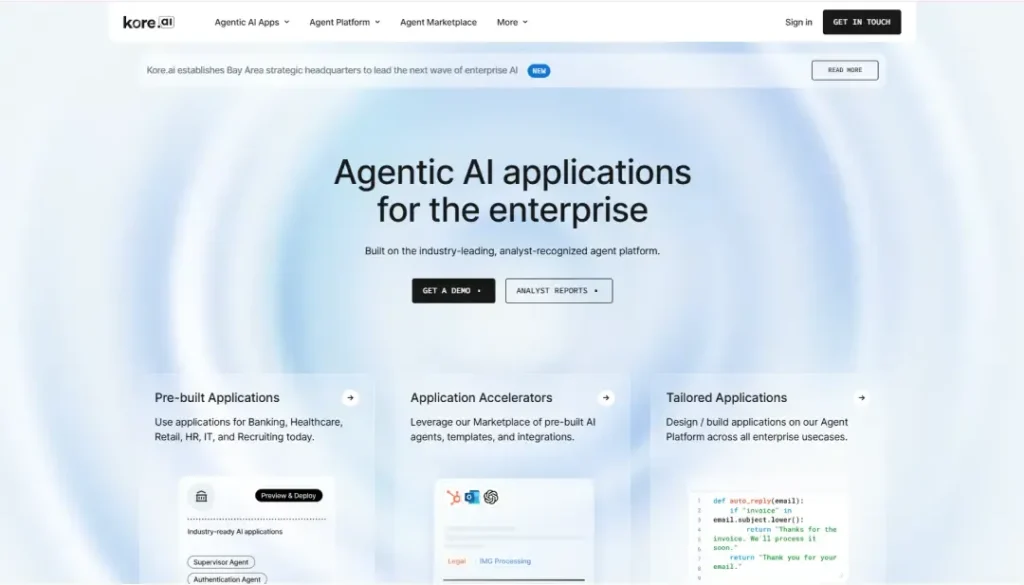Click the HubSpot integration icon

(453, 498)
